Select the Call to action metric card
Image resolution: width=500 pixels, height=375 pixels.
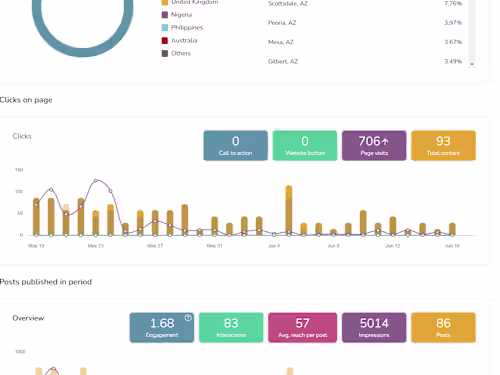(x=236, y=146)
